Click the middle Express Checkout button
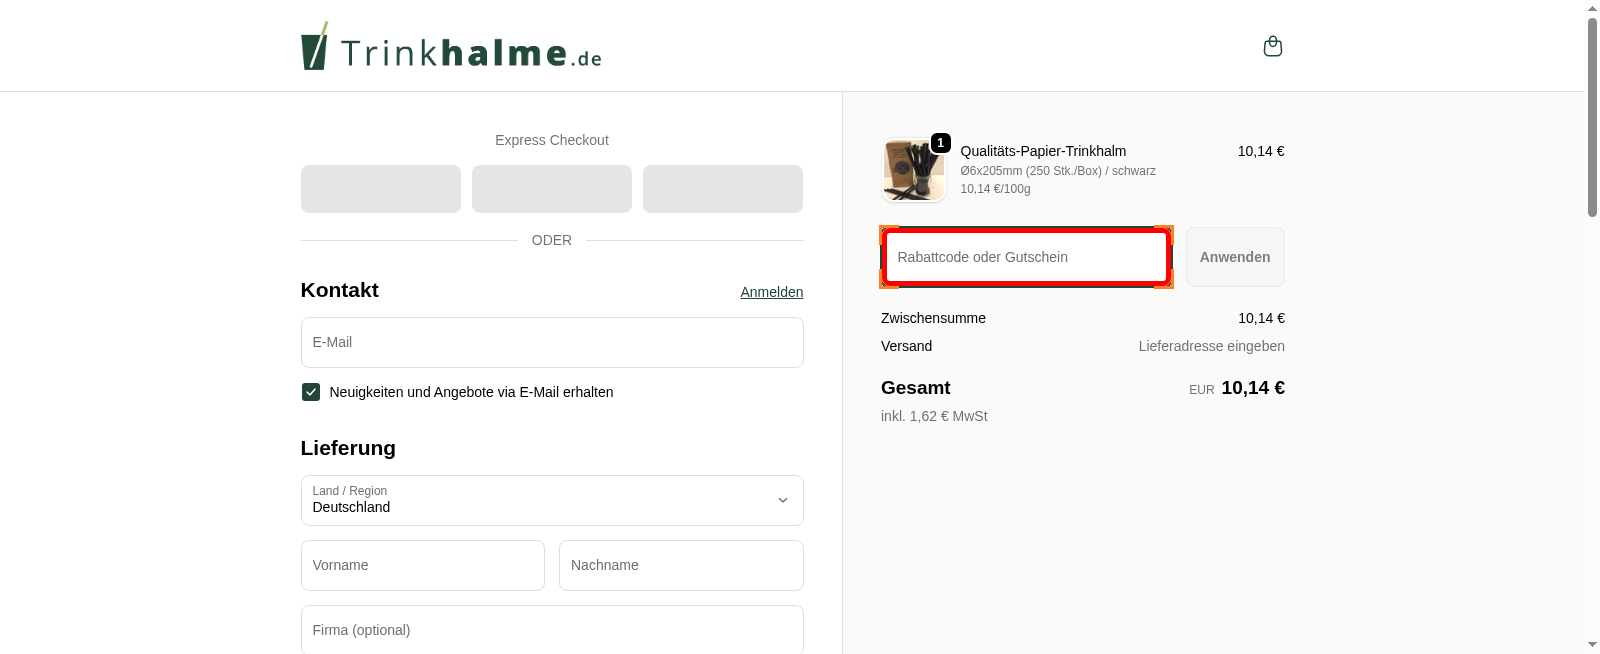 click(x=552, y=189)
